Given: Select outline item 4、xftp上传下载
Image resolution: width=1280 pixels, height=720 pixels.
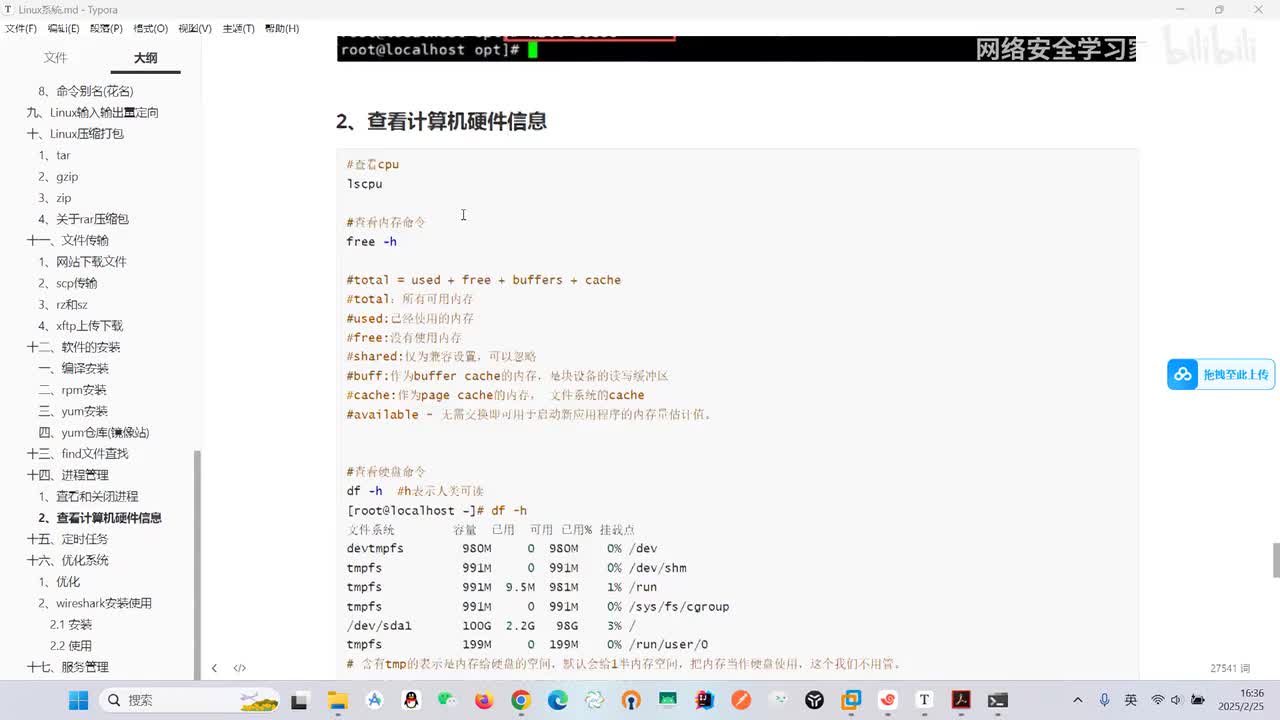Looking at the screenshot, I should pyautogui.click(x=81, y=326).
